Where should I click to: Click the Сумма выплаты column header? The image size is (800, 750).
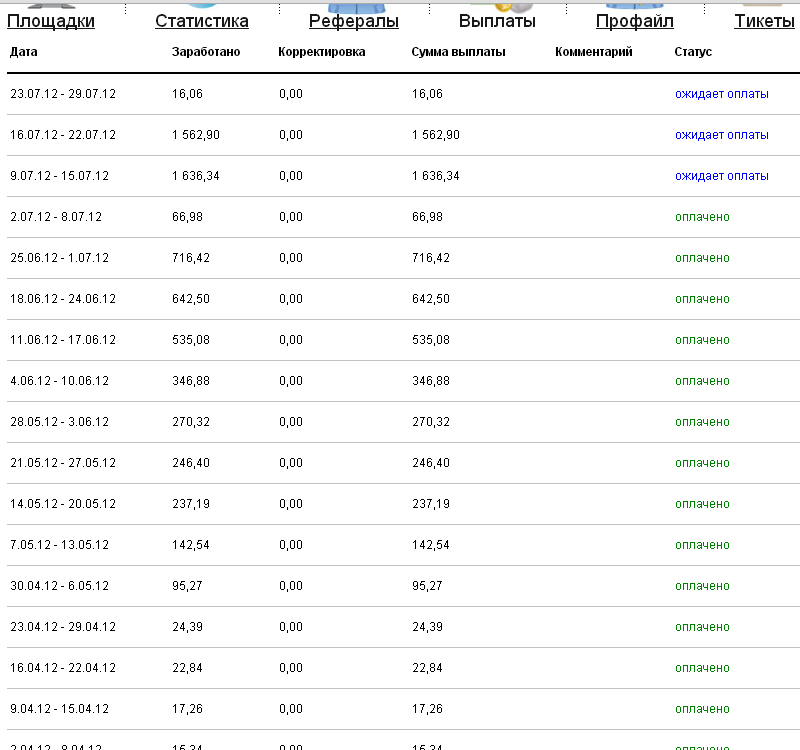(458, 52)
